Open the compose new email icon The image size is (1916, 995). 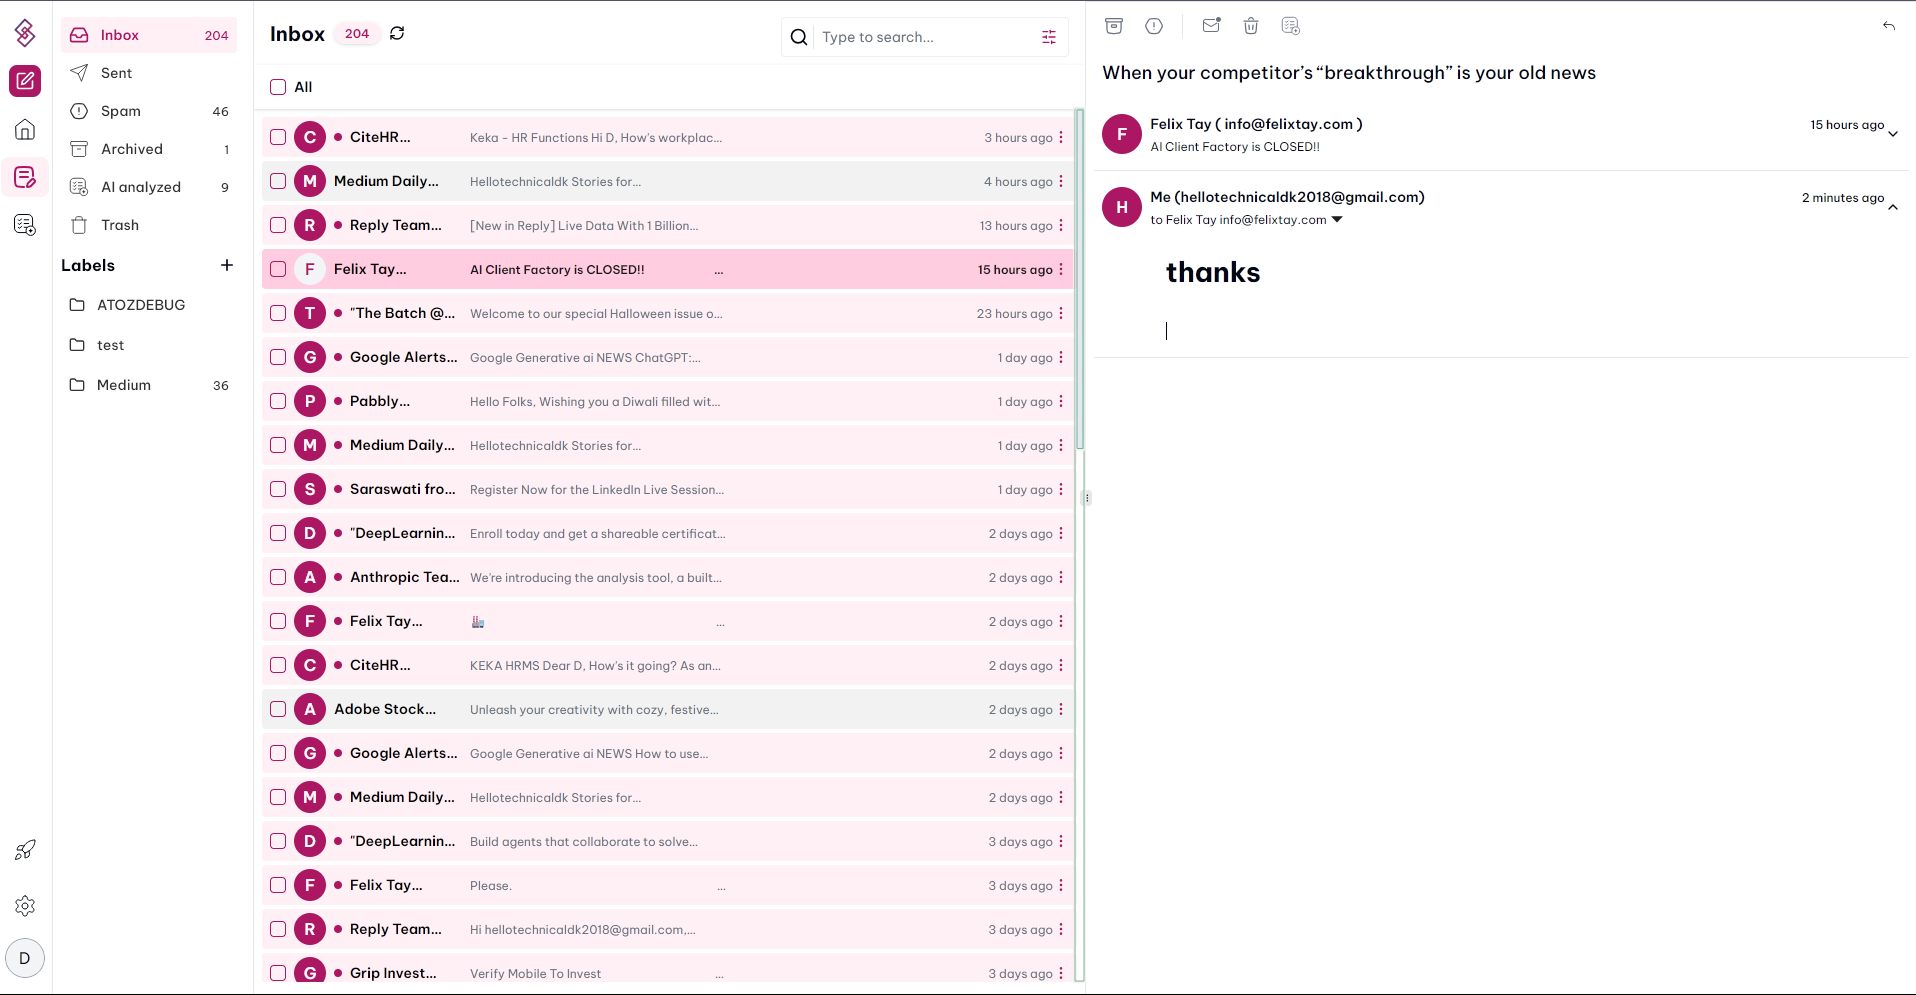(x=25, y=81)
